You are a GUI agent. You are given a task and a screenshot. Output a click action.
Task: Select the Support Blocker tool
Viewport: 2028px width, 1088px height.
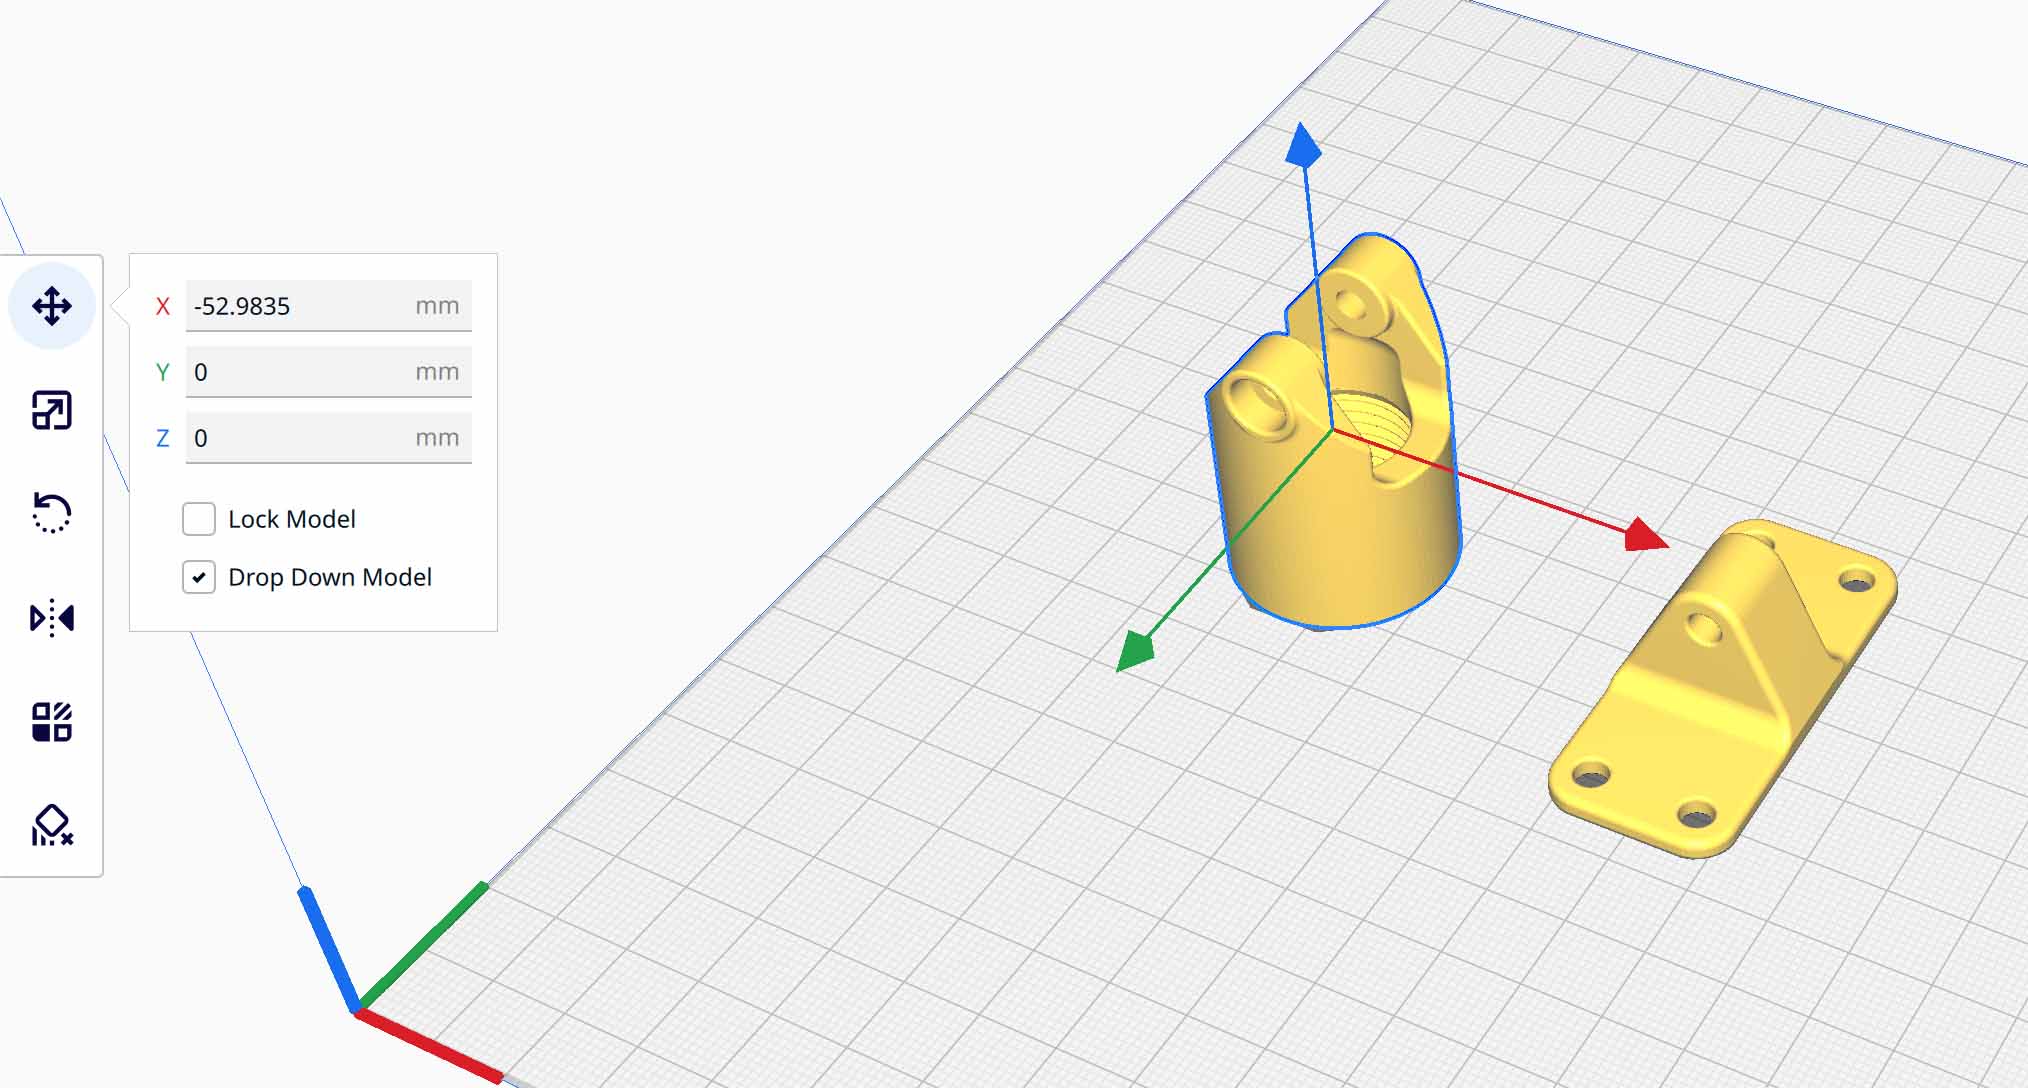click(x=52, y=826)
